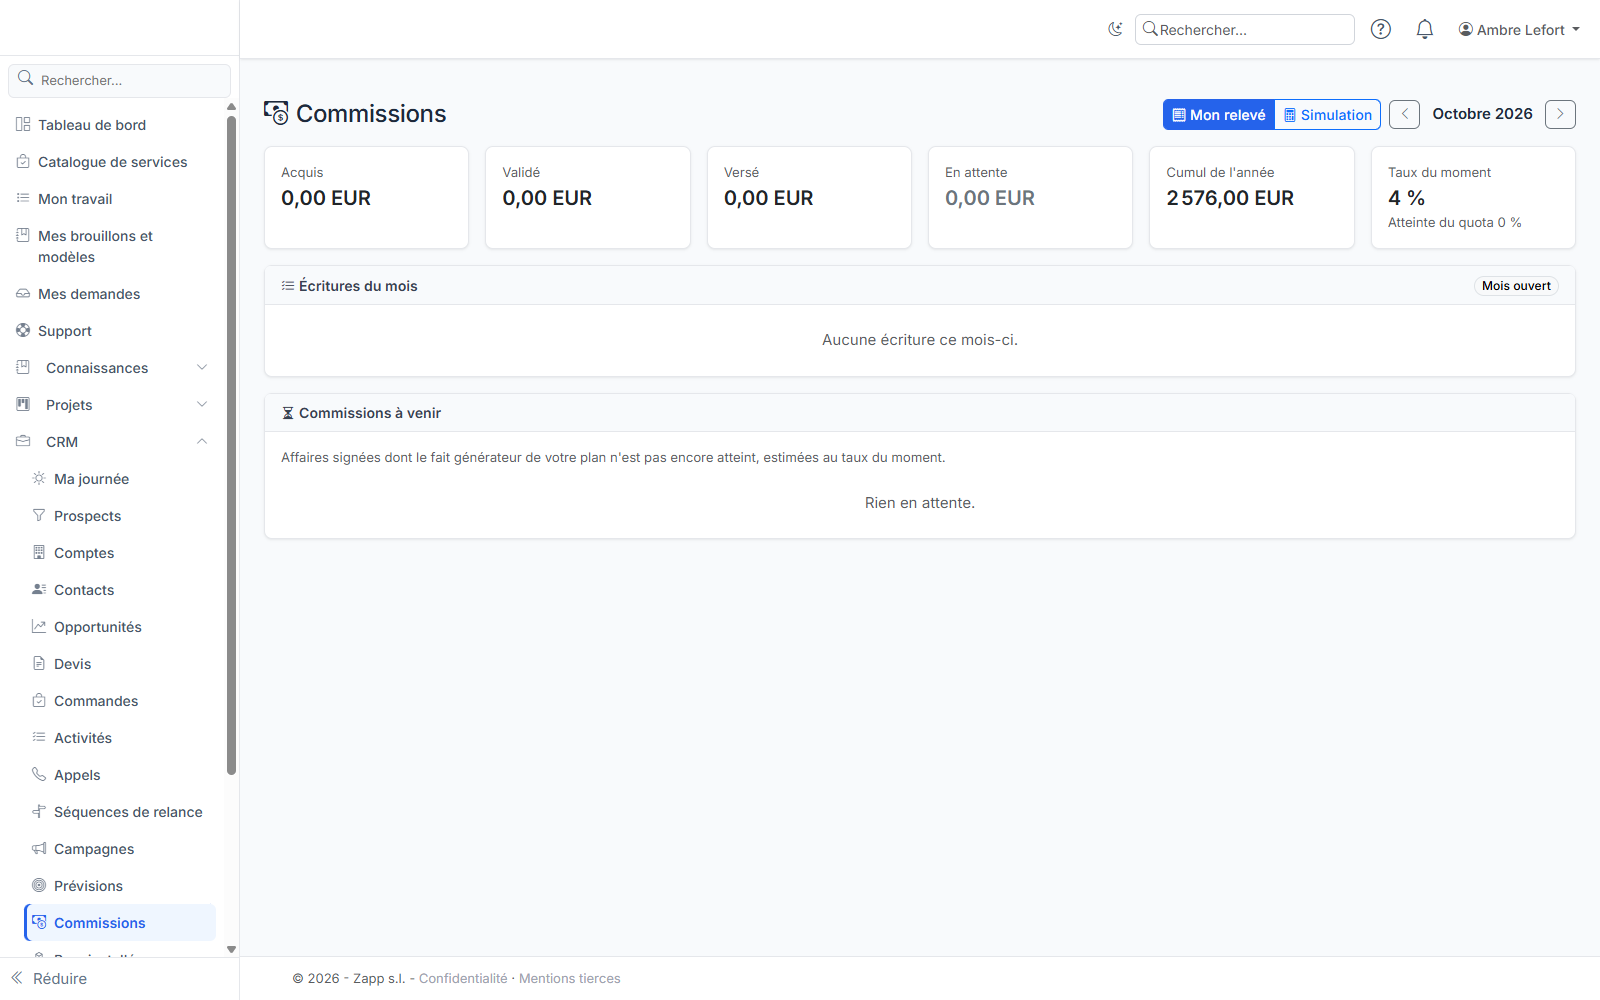
Task: Click the Mes demandes inbox icon
Action: tap(23, 294)
